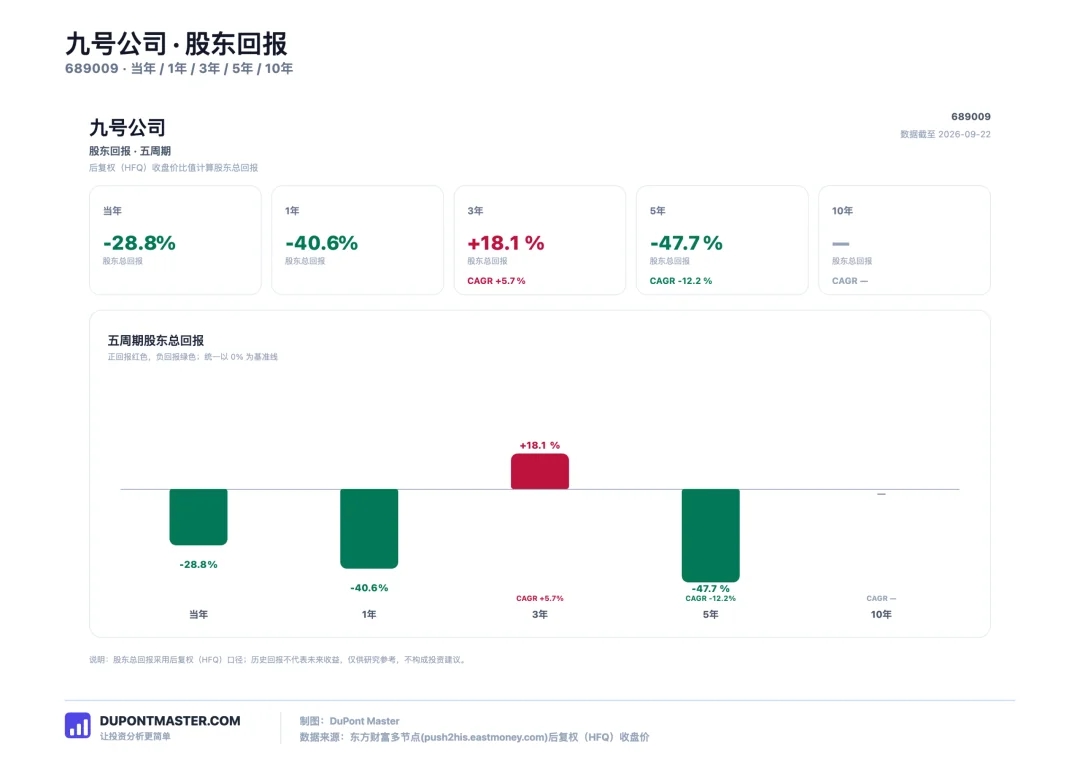Click the date text 数据截至 2026-09-22
This screenshot has height=760, width=1080.
[945, 134]
